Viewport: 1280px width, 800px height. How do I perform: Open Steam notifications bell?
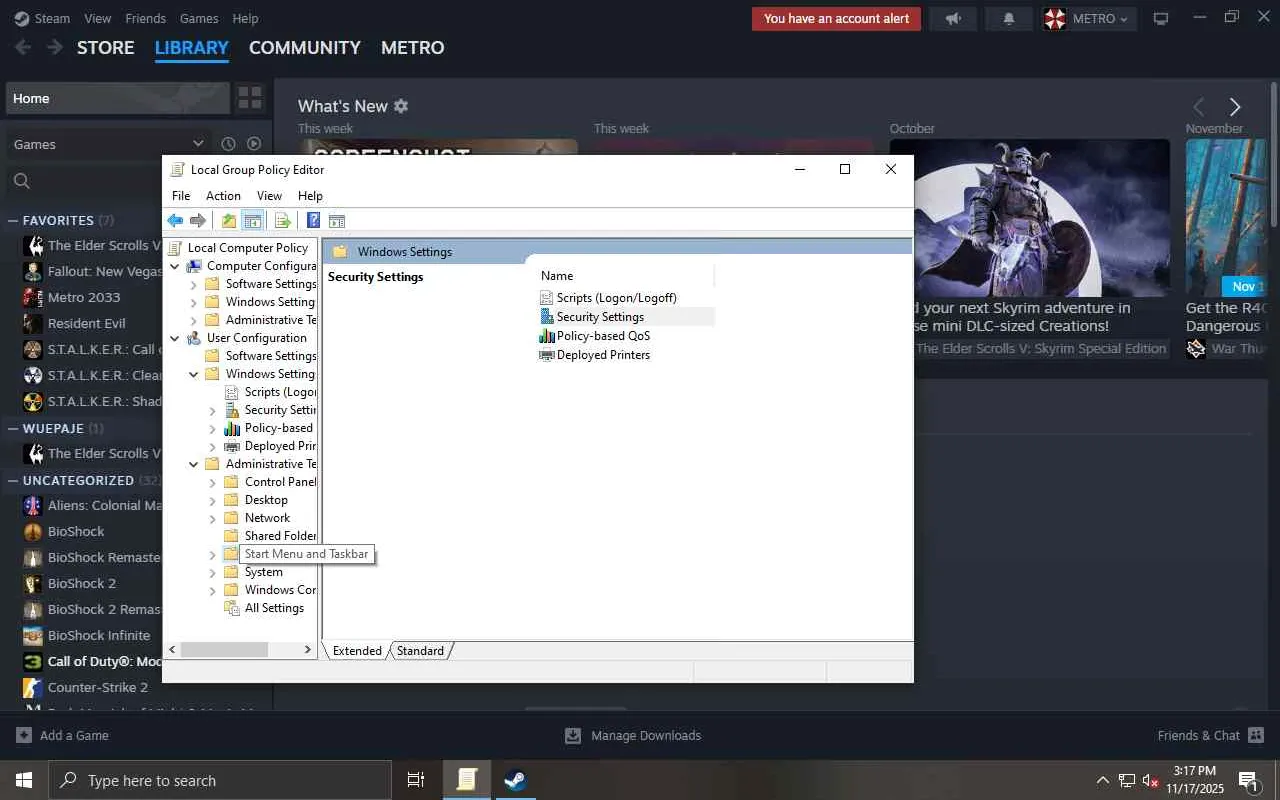point(1009,19)
